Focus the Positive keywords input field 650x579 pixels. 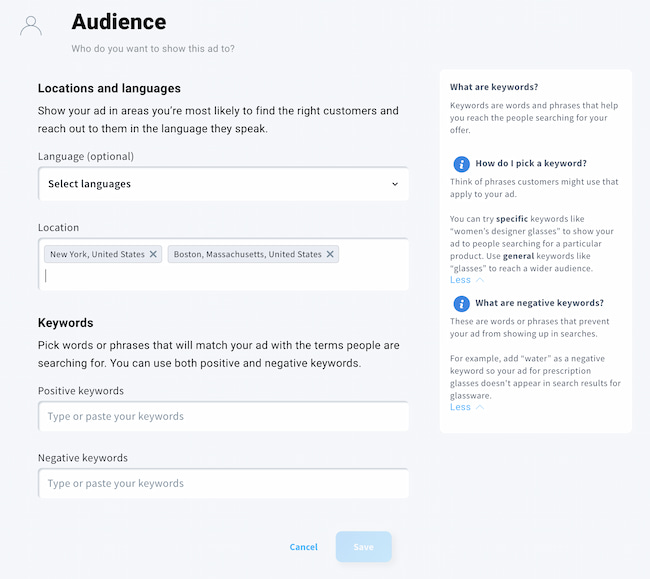223,416
